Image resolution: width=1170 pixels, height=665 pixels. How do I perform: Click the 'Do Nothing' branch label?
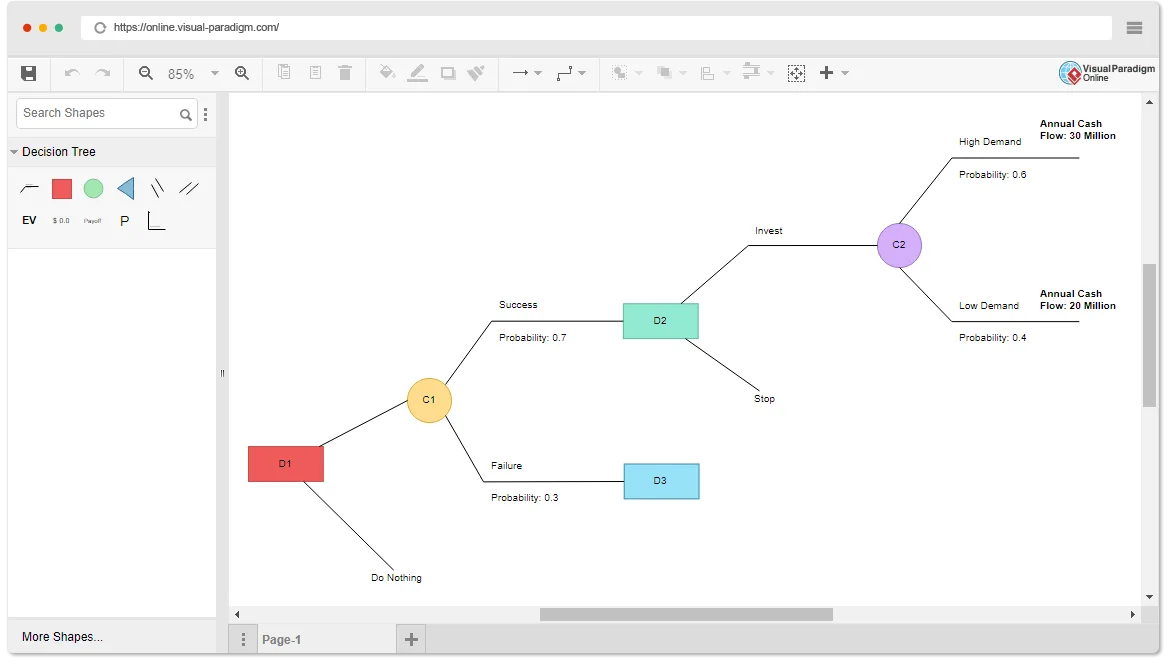point(396,578)
